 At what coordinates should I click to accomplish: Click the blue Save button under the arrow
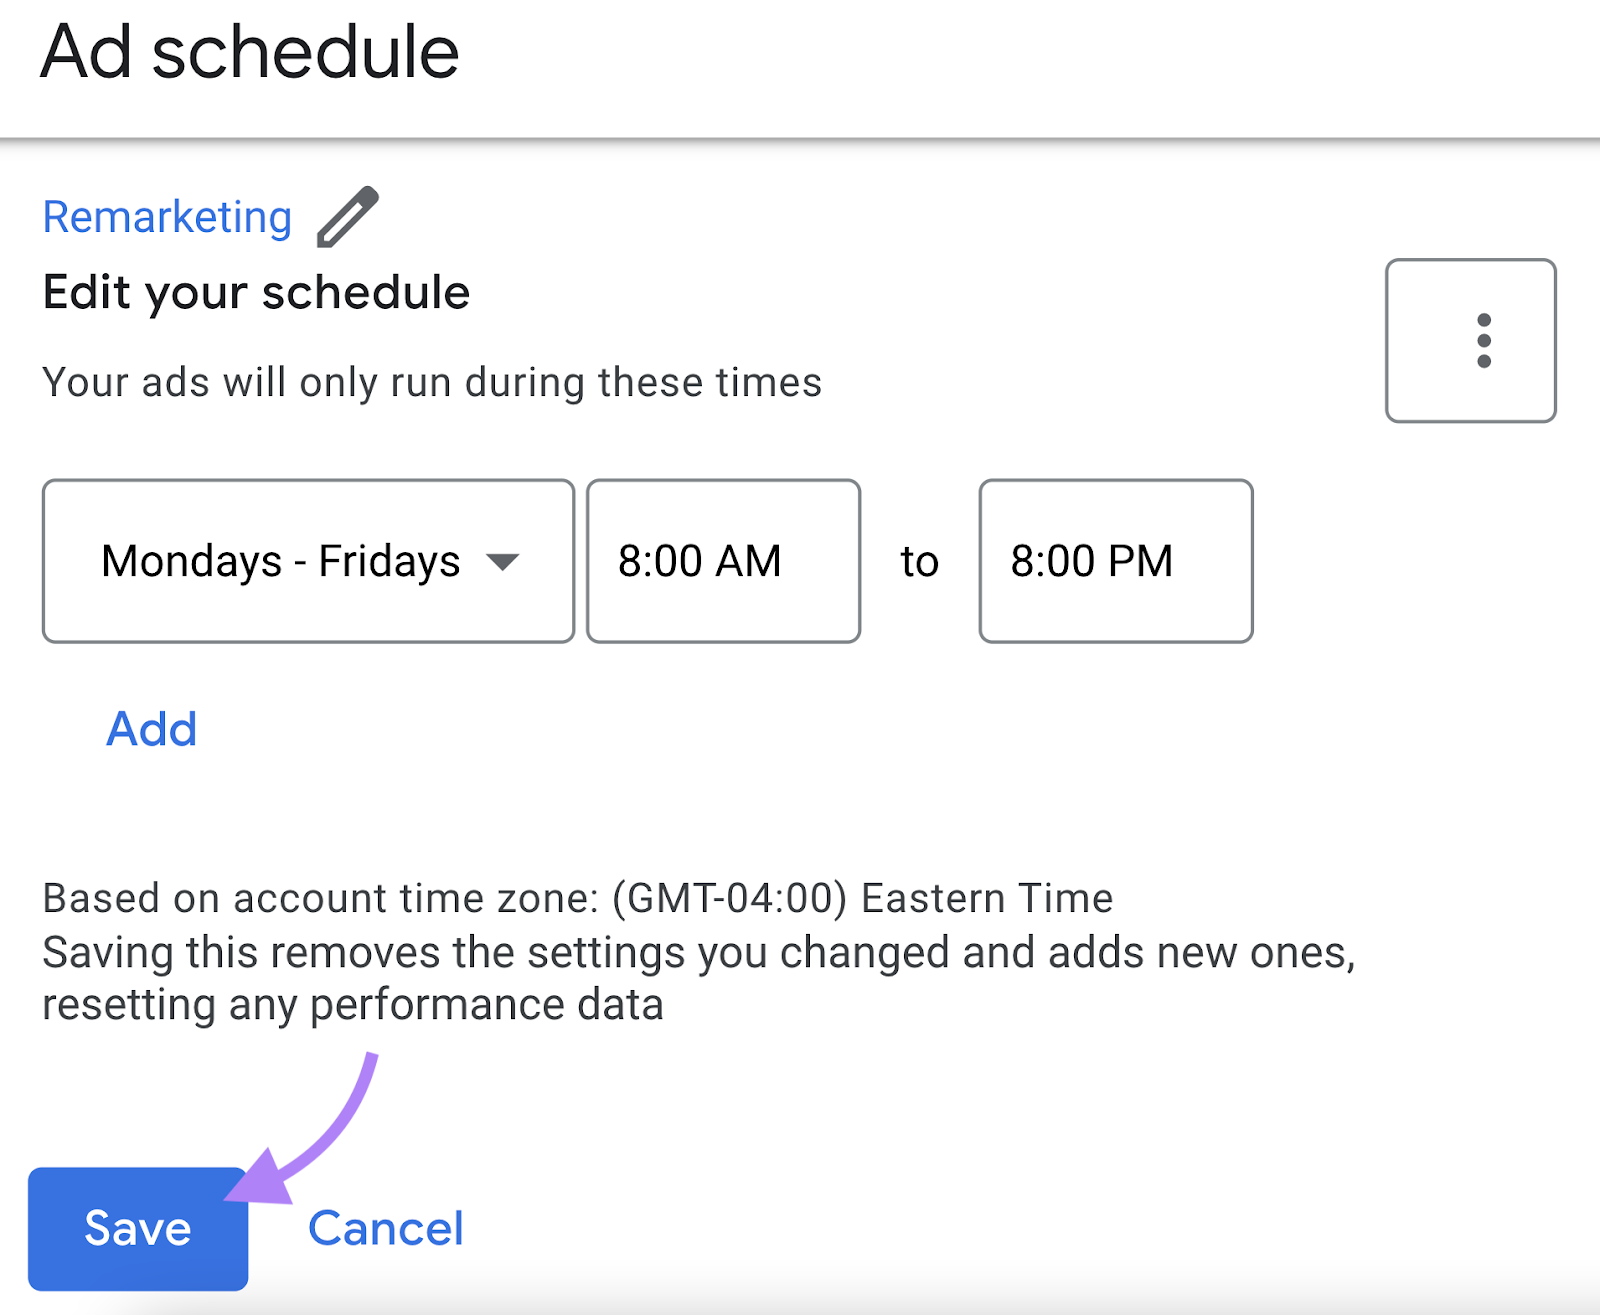pos(138,1228)
